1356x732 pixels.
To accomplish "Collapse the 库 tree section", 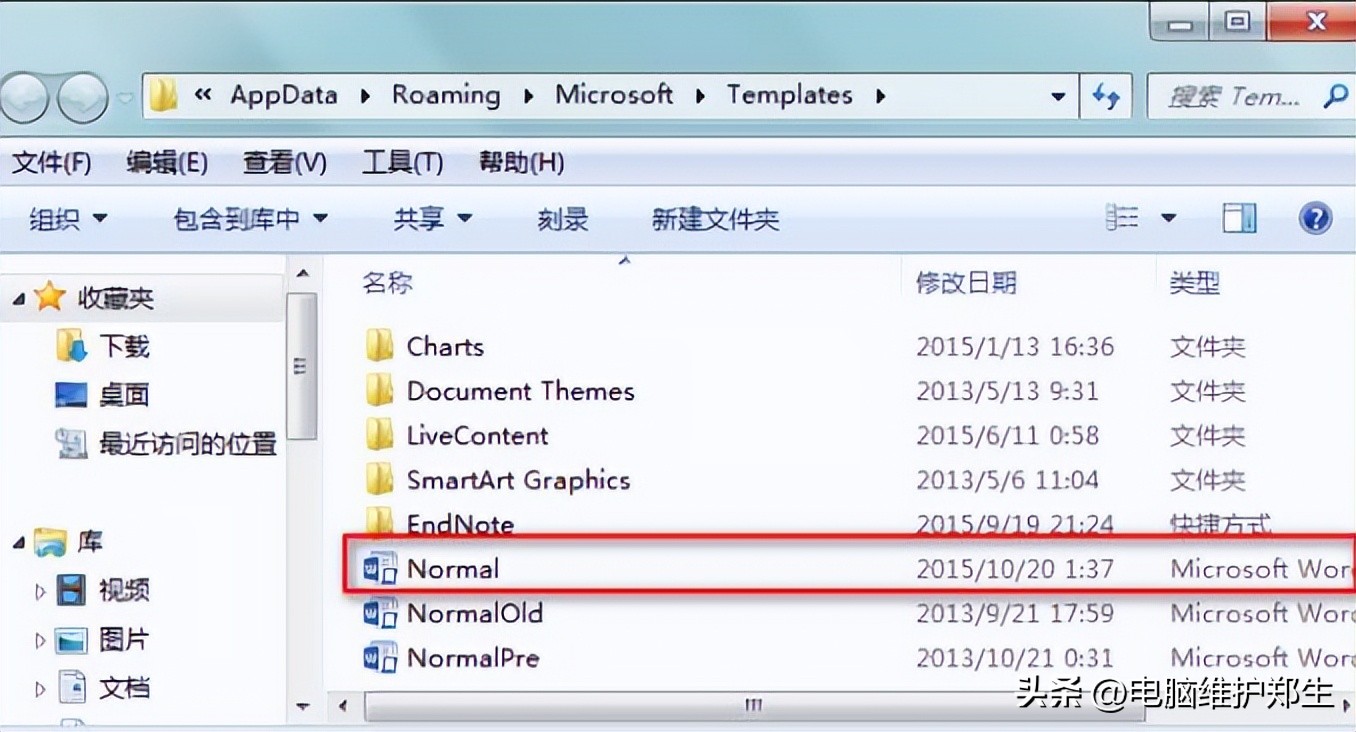I will [18, 543].
